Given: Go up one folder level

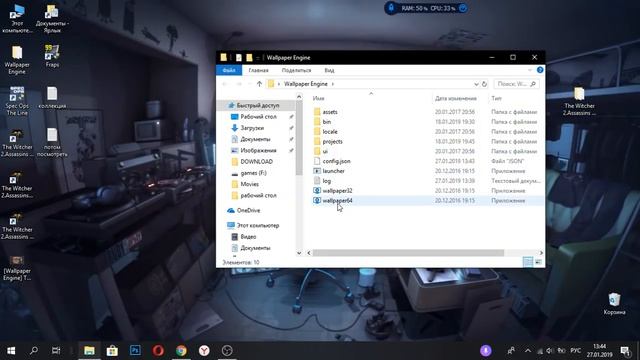Looking at the screenshot, I should tap(259, 84).
